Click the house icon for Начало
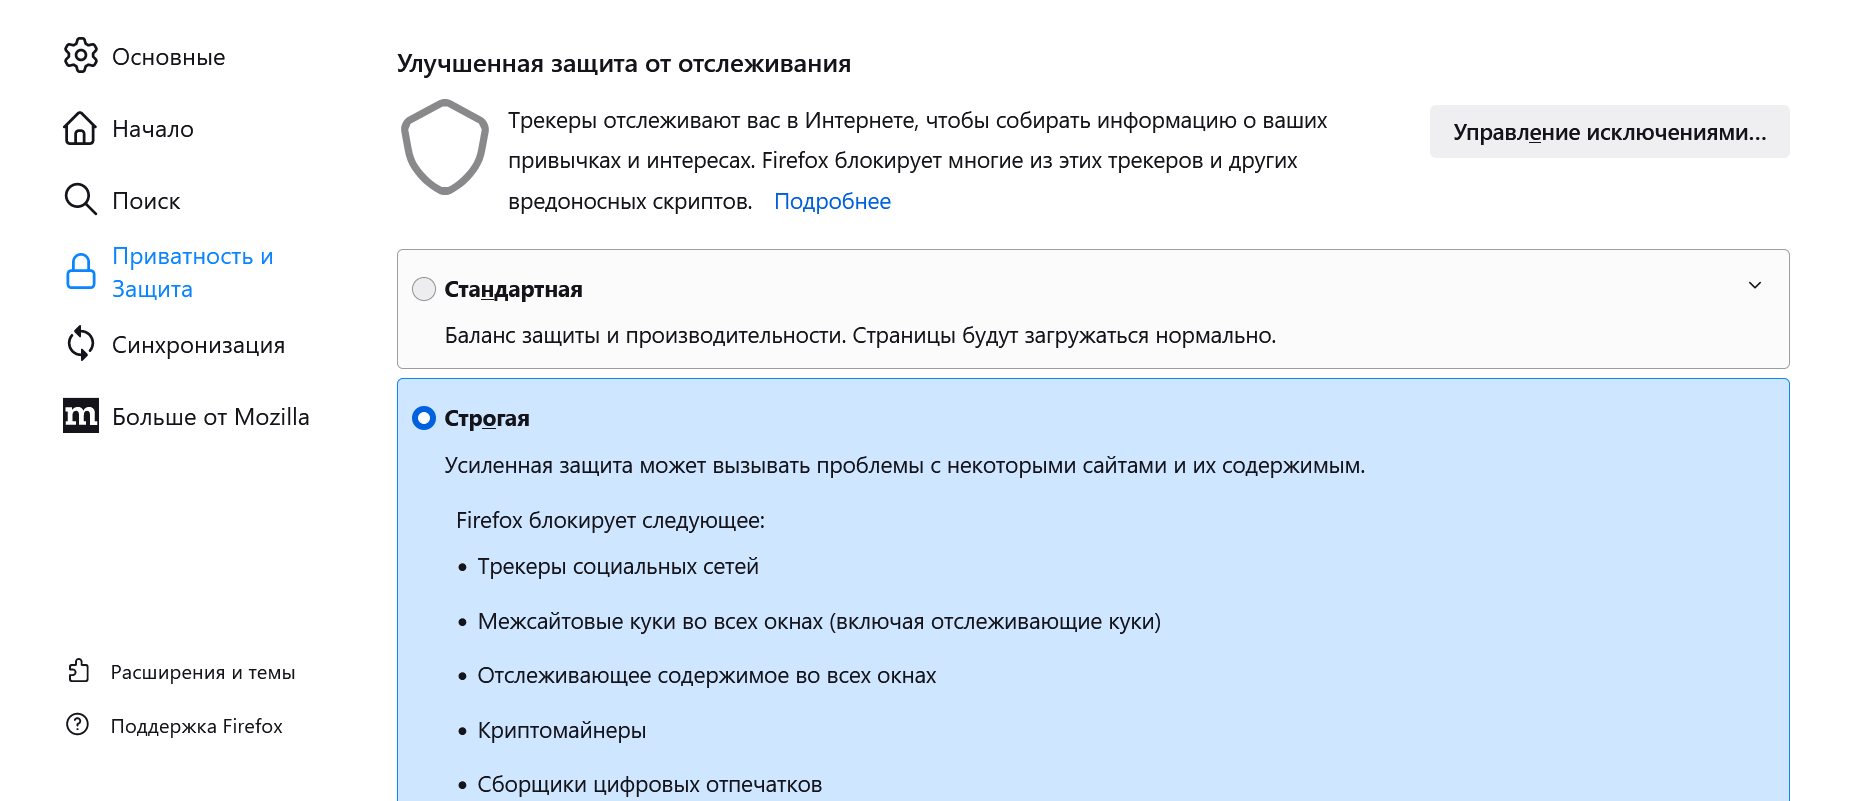 point(80,128)
